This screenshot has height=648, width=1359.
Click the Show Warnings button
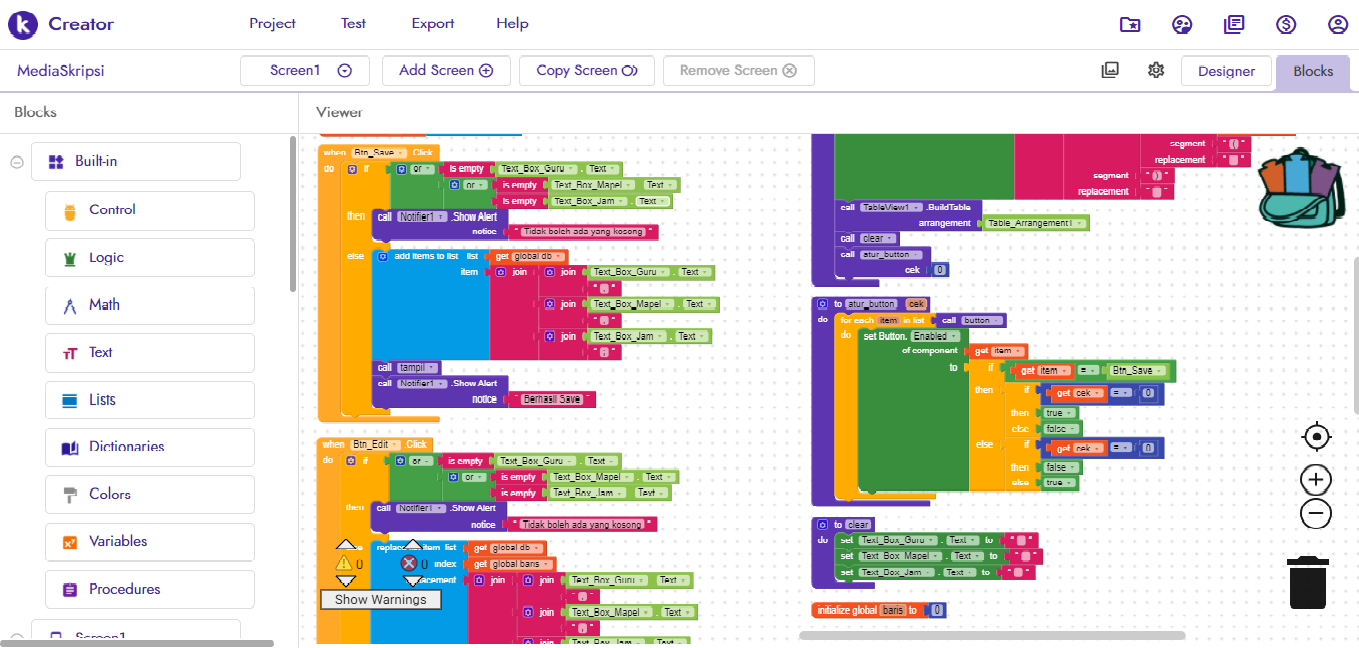(x=381, y=599)
